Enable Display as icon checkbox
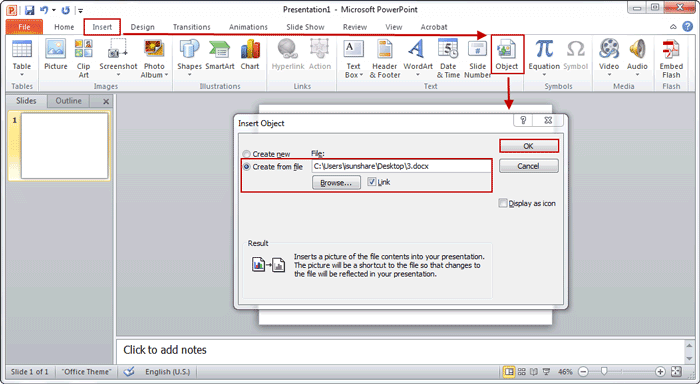 pos(503,203)
